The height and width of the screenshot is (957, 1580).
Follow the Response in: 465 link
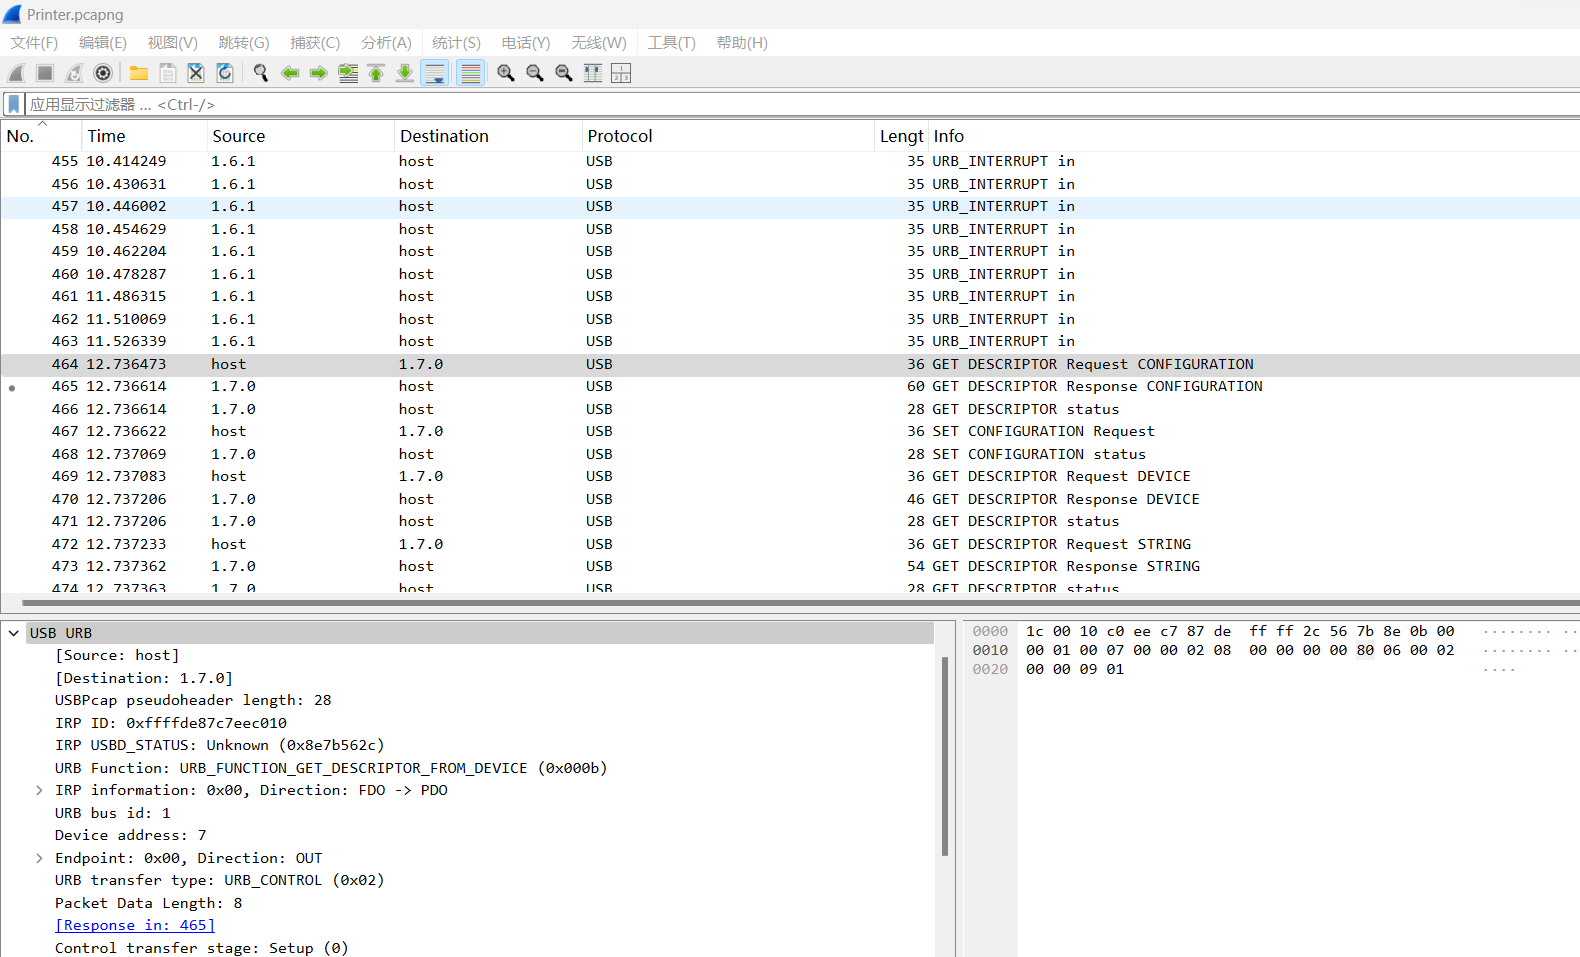(135, 925)
